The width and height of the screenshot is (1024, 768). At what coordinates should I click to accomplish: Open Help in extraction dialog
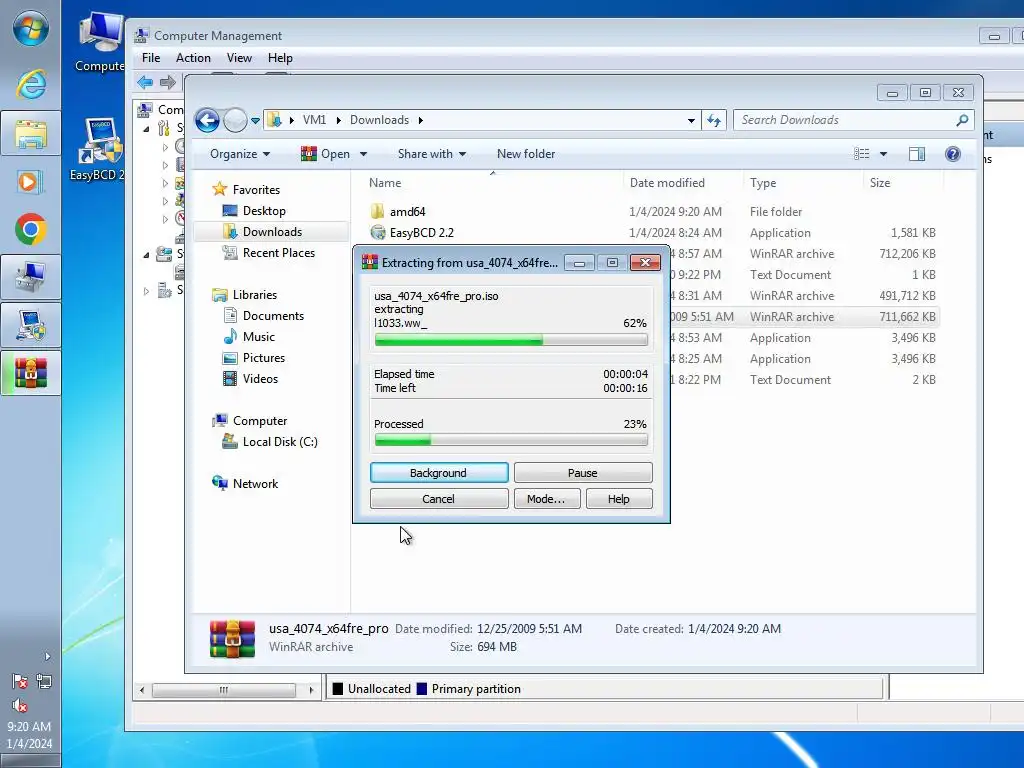[618, 499]
